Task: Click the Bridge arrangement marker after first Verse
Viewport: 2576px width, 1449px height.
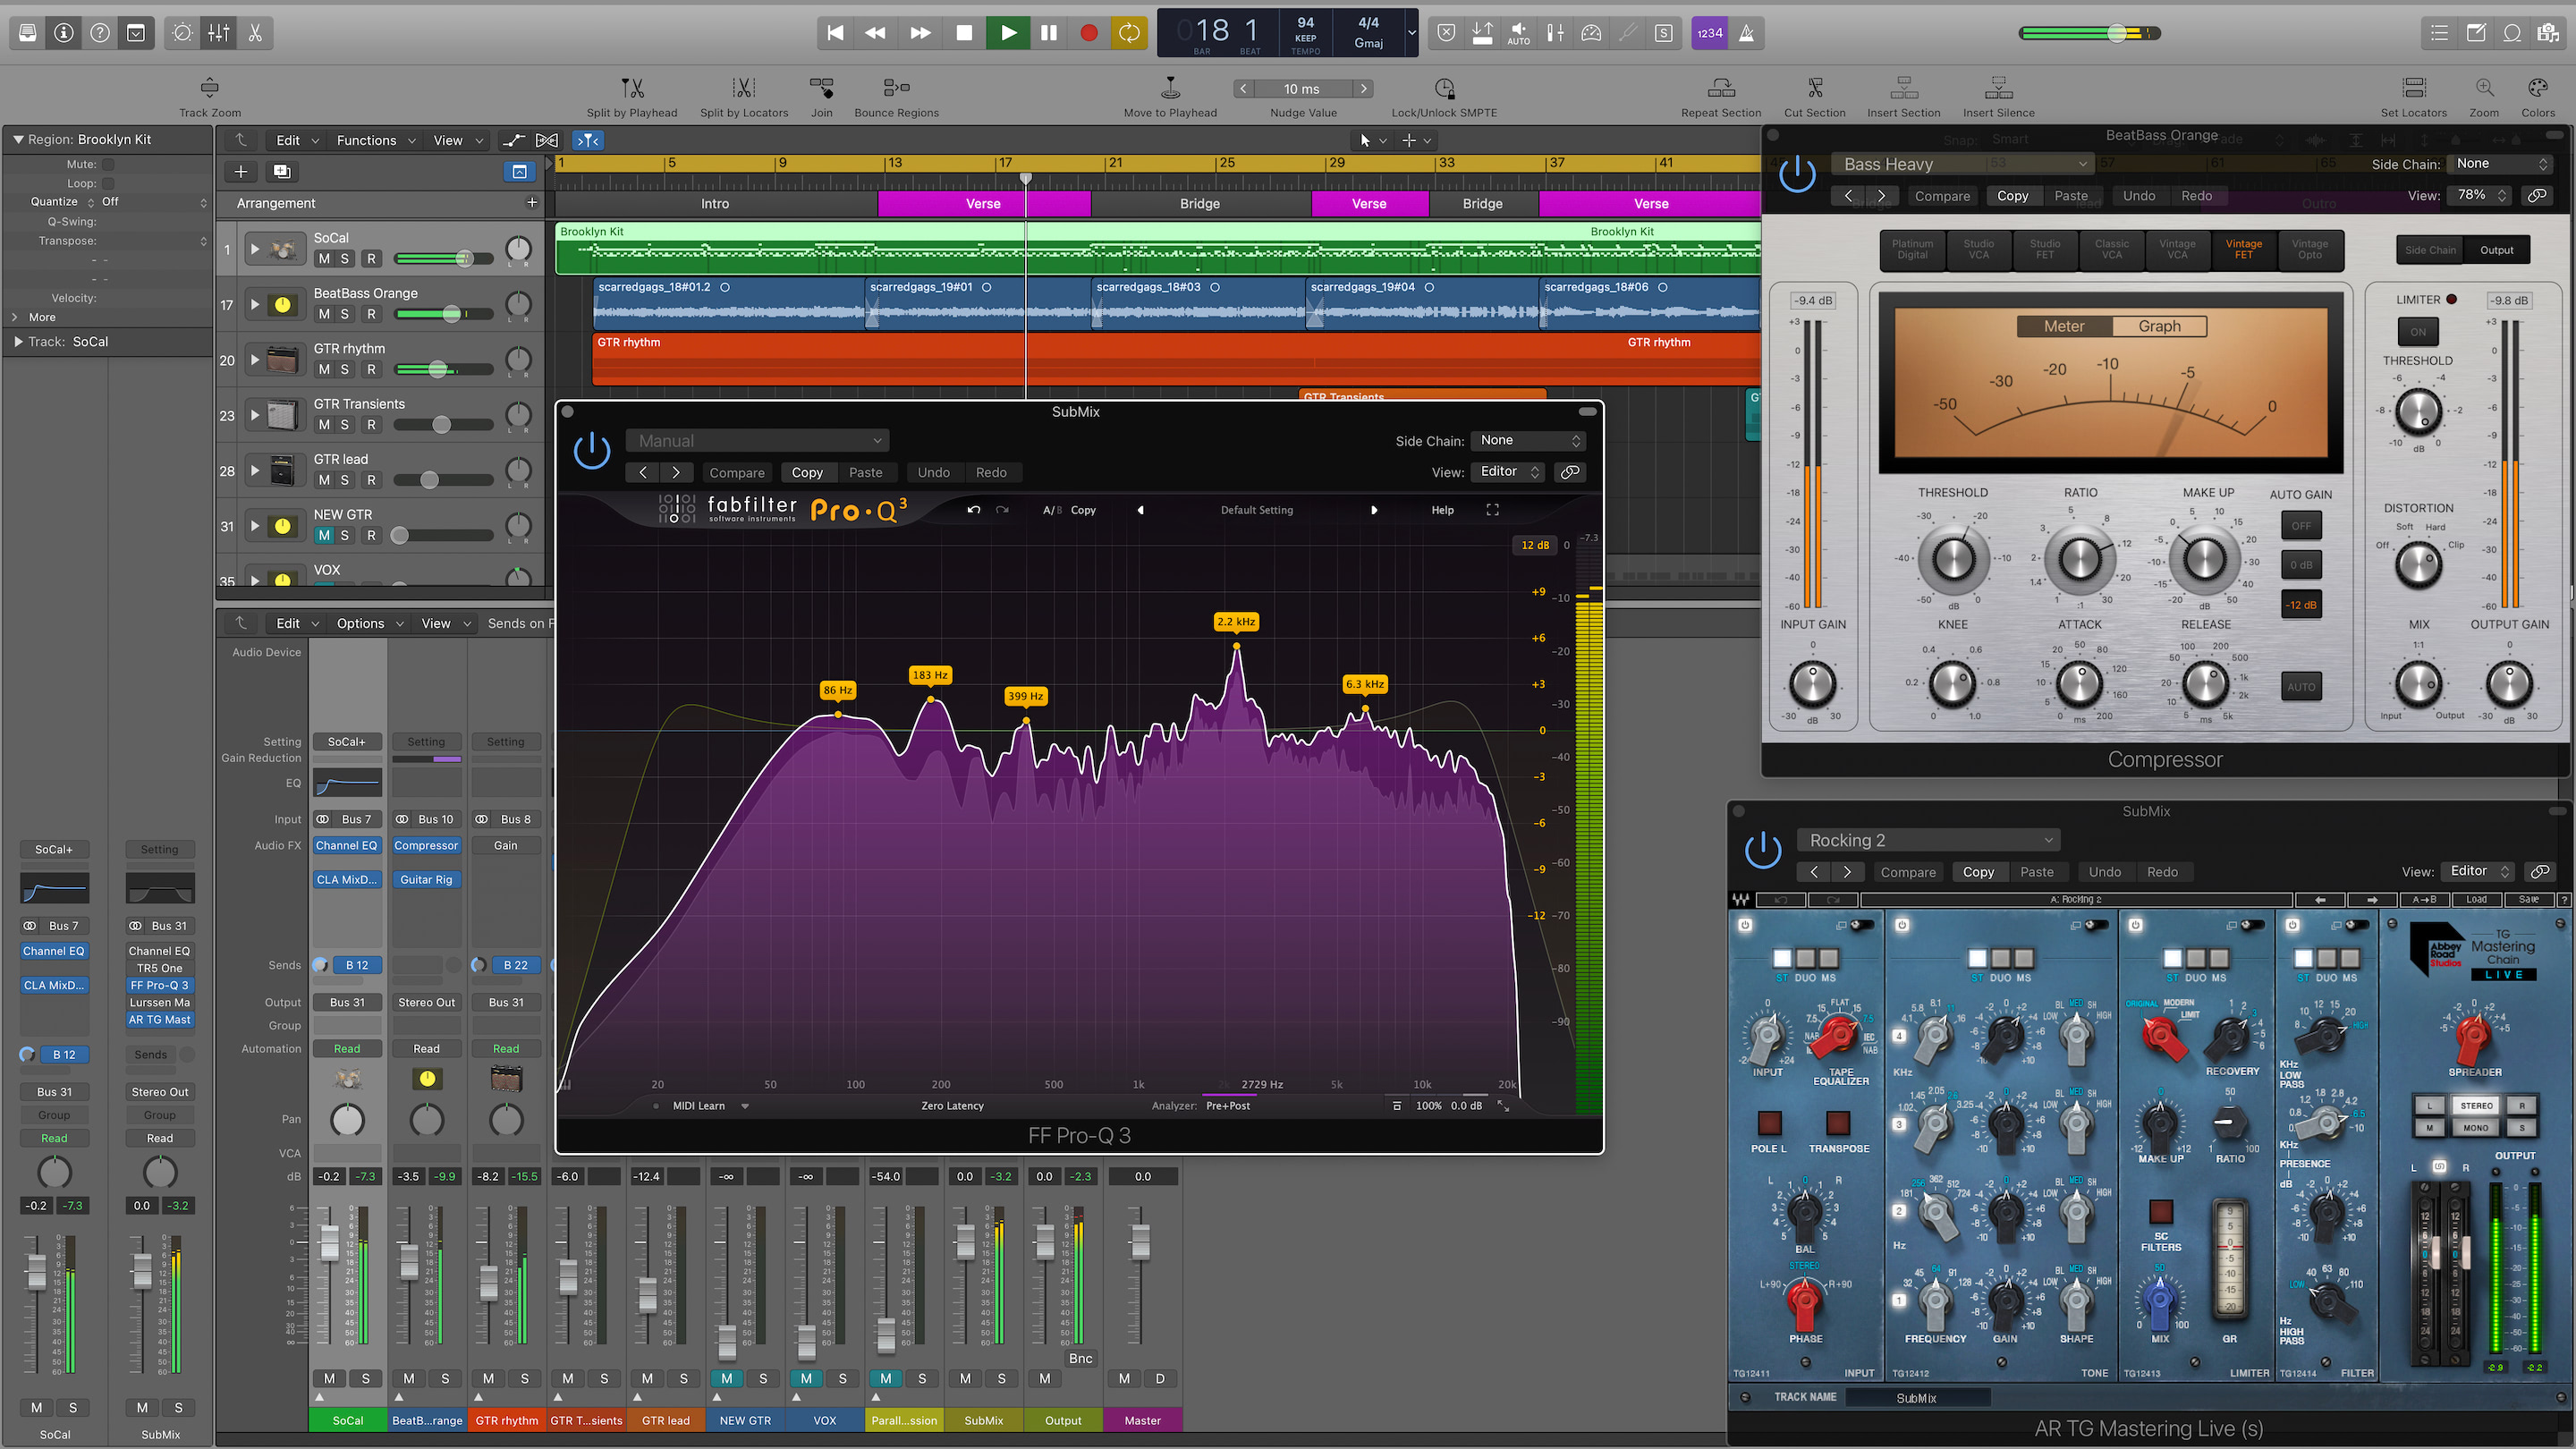Action: (x=1200, y=204)
